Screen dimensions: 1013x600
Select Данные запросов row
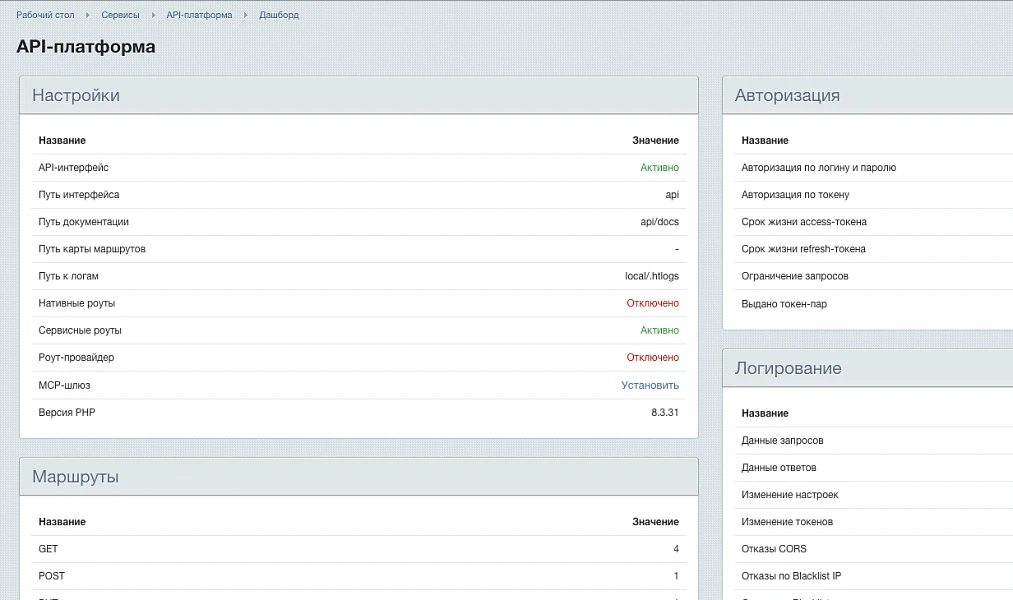[x=873, y=440]
